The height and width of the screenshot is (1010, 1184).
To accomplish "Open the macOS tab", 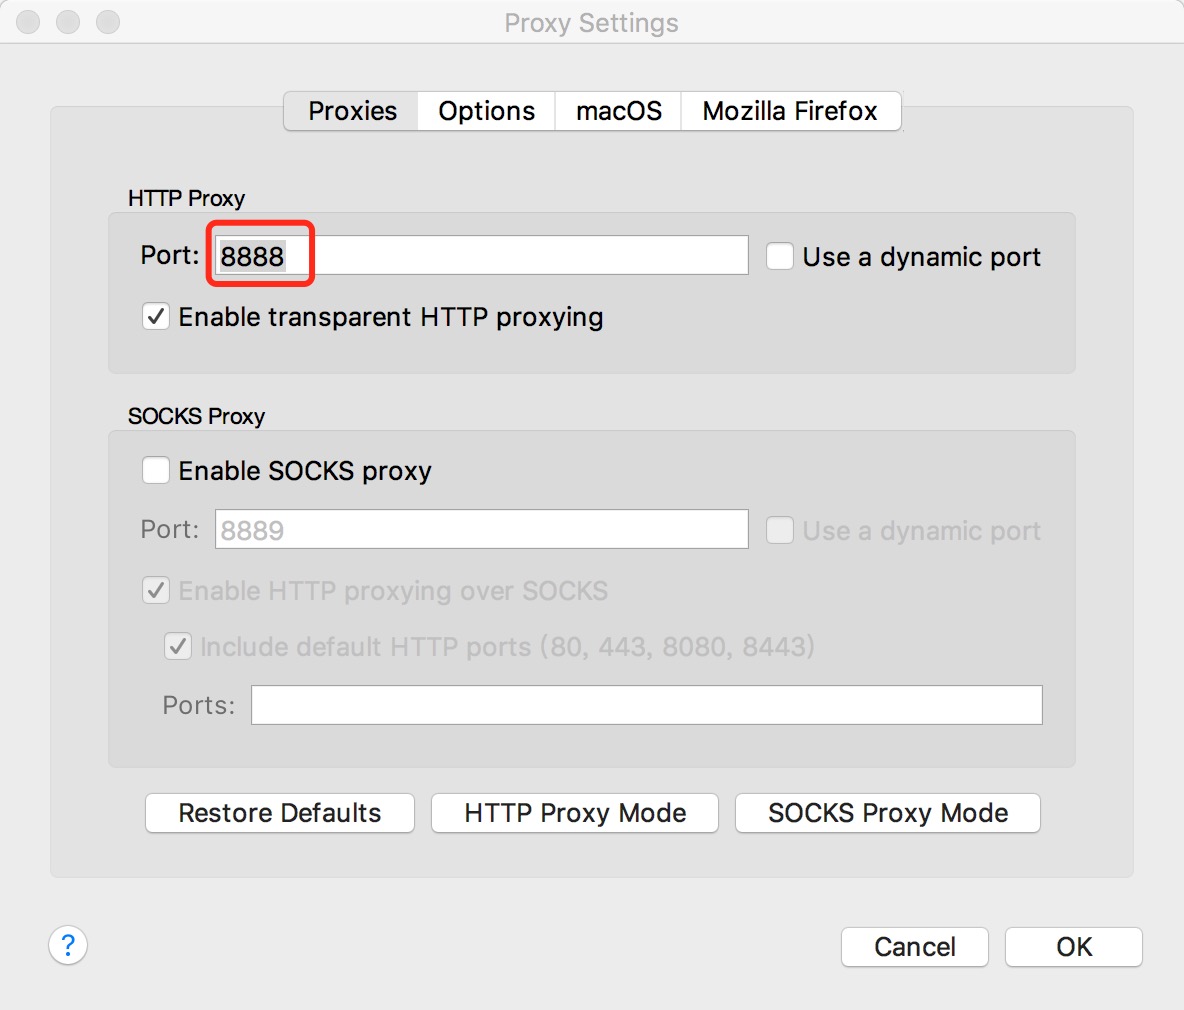I will click(618, 111).
